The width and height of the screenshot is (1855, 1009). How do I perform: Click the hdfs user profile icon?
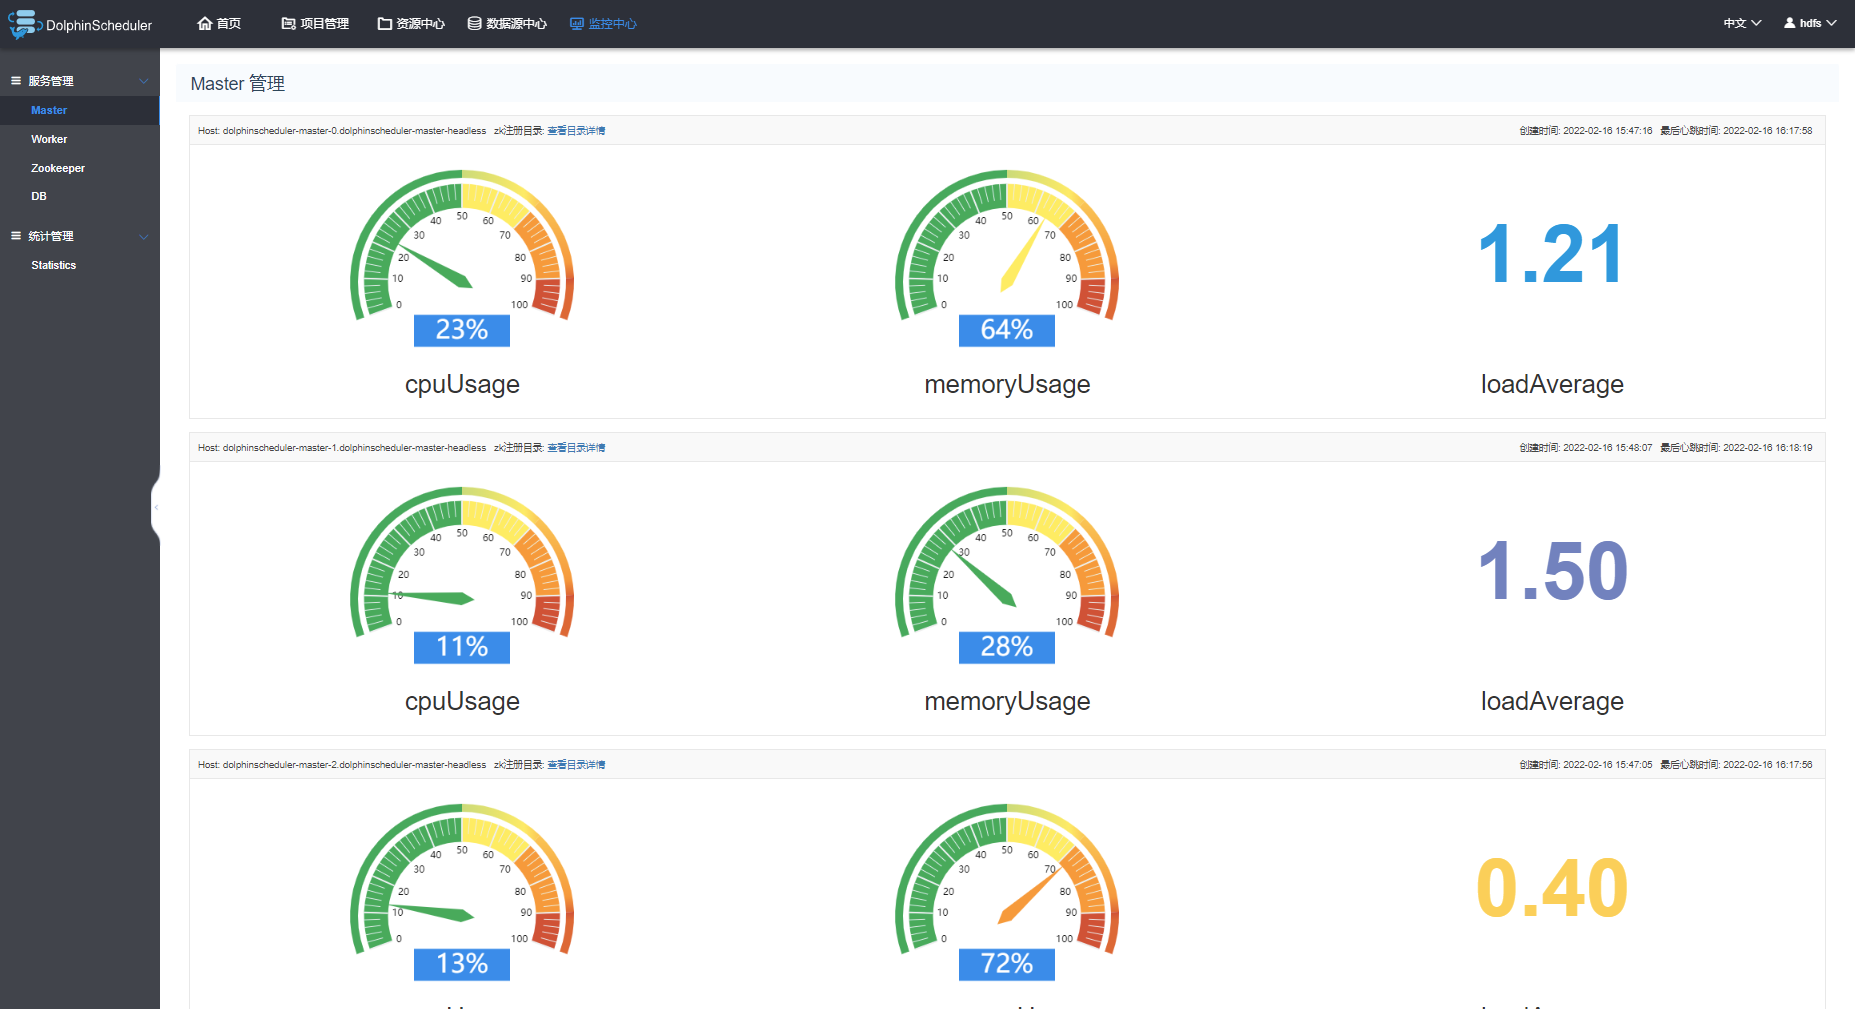[1790, 23]
